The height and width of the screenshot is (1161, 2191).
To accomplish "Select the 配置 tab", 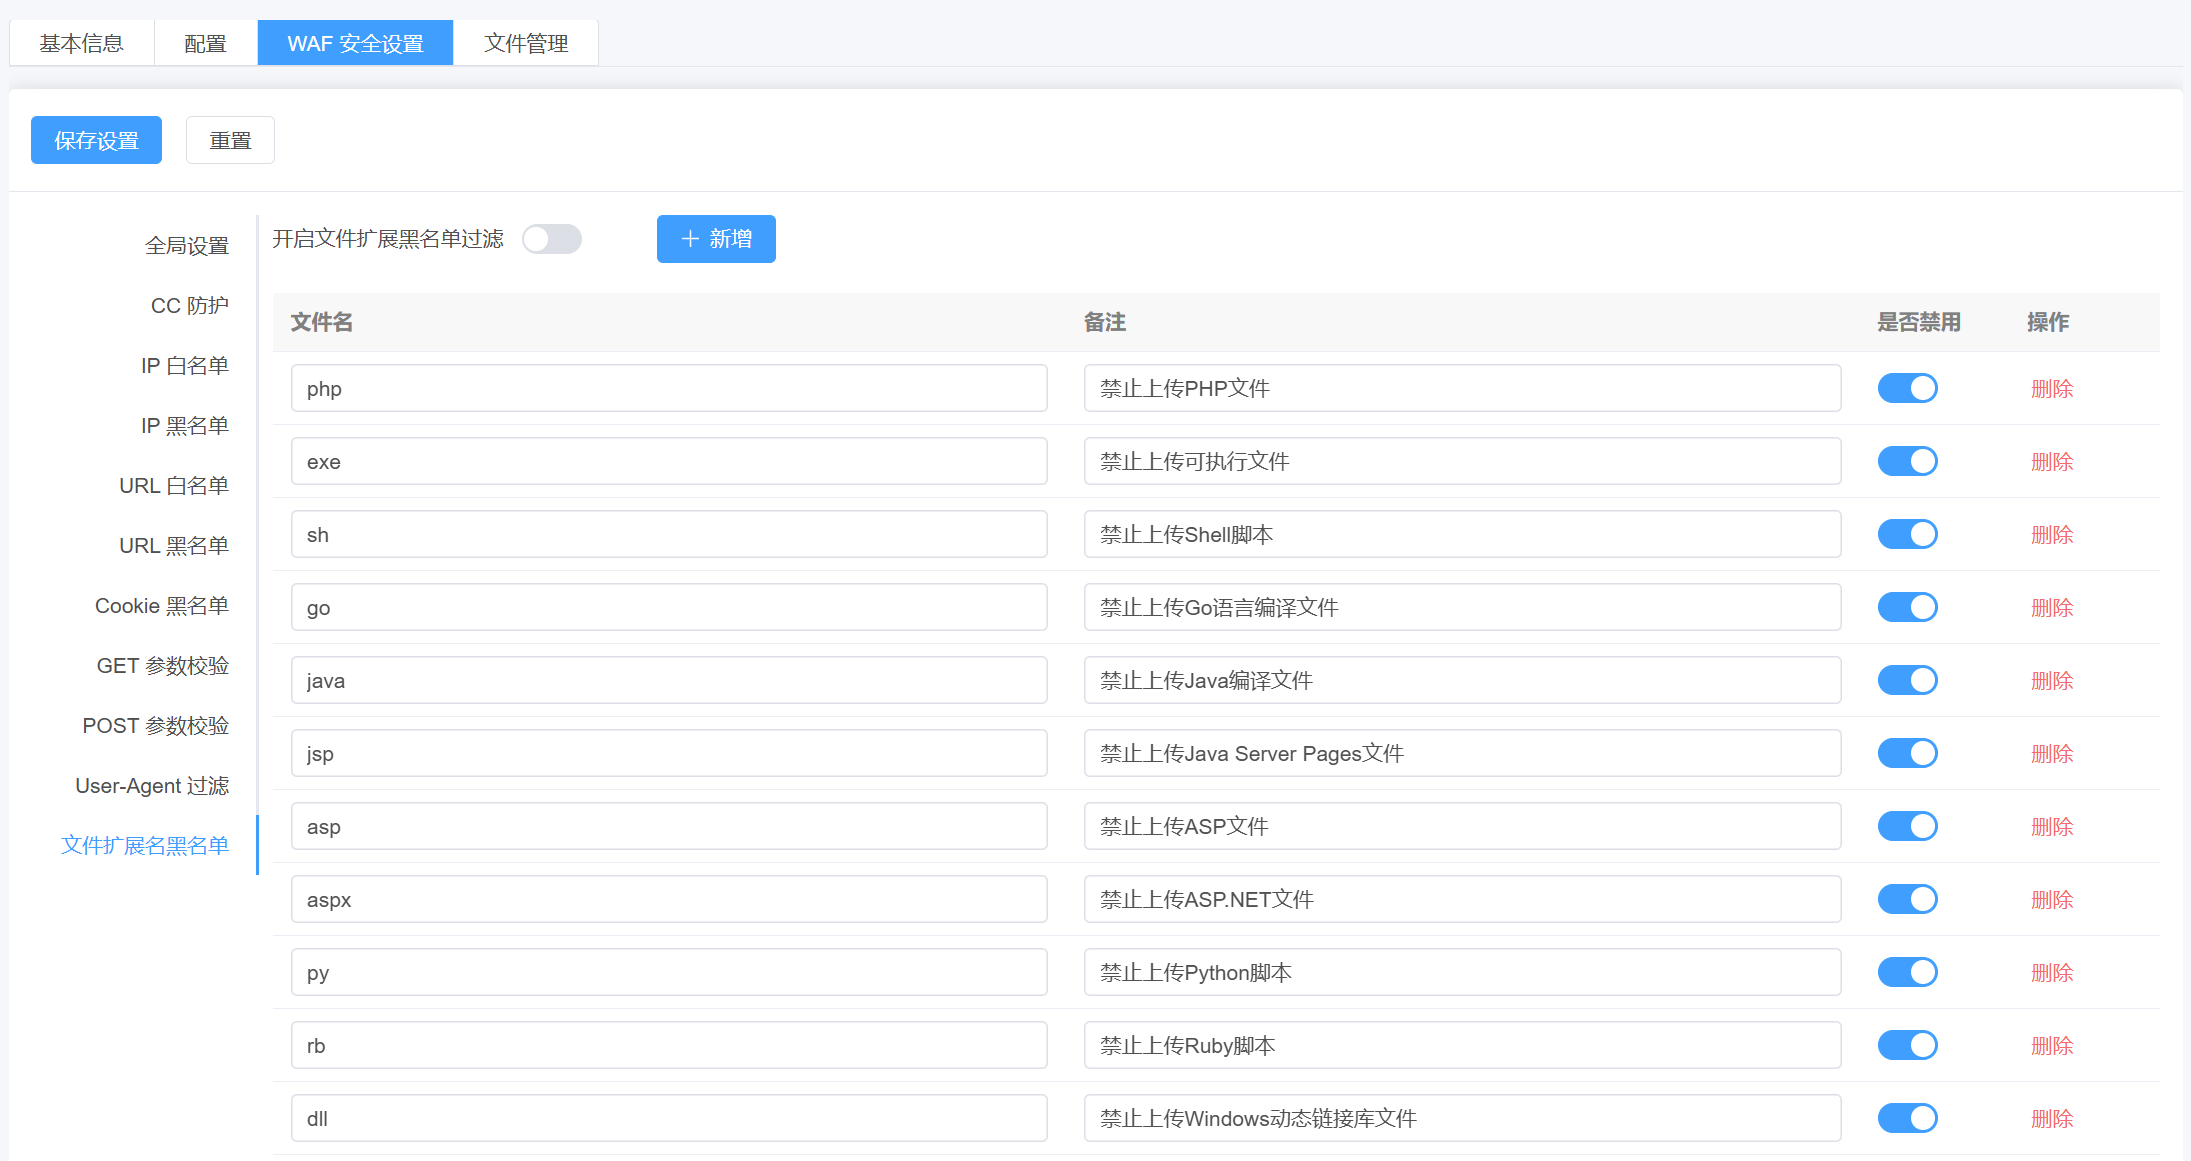I will (206, 43).
